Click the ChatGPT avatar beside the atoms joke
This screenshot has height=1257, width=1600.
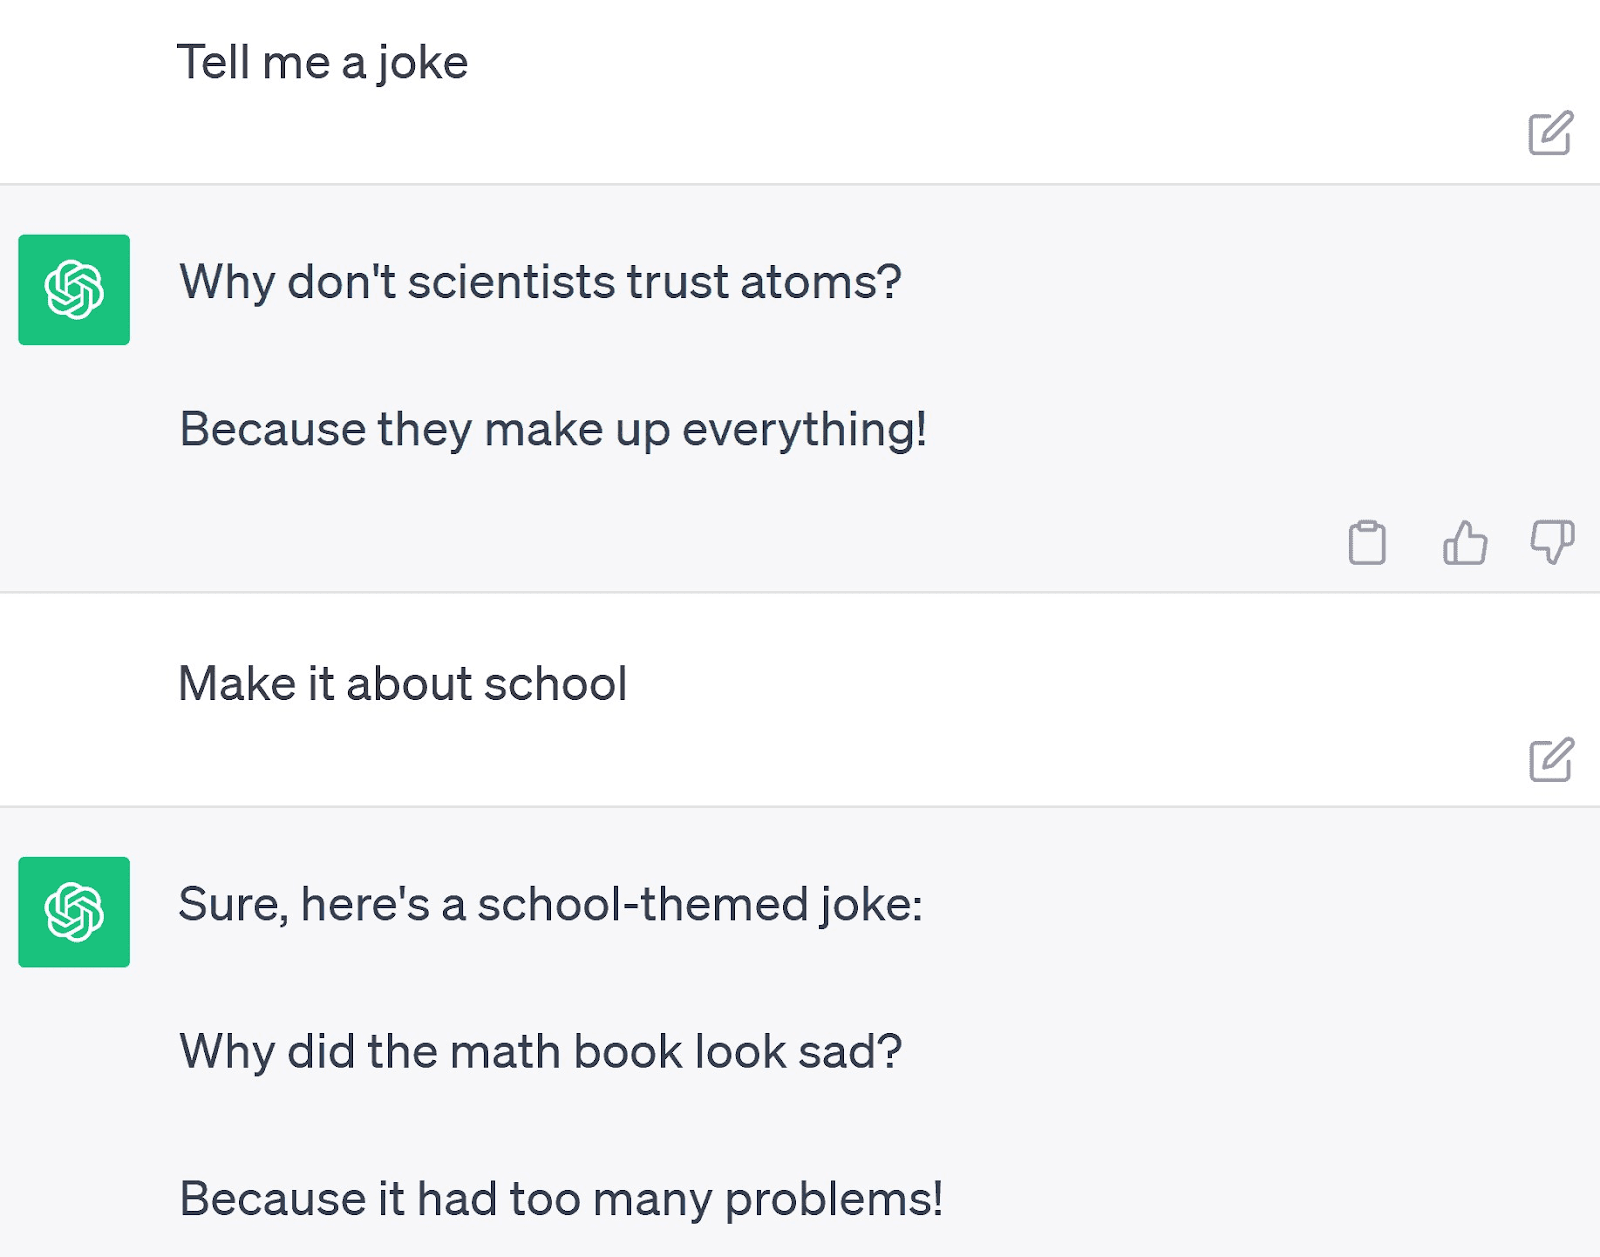pyautogui.click(x=74, y=290)
